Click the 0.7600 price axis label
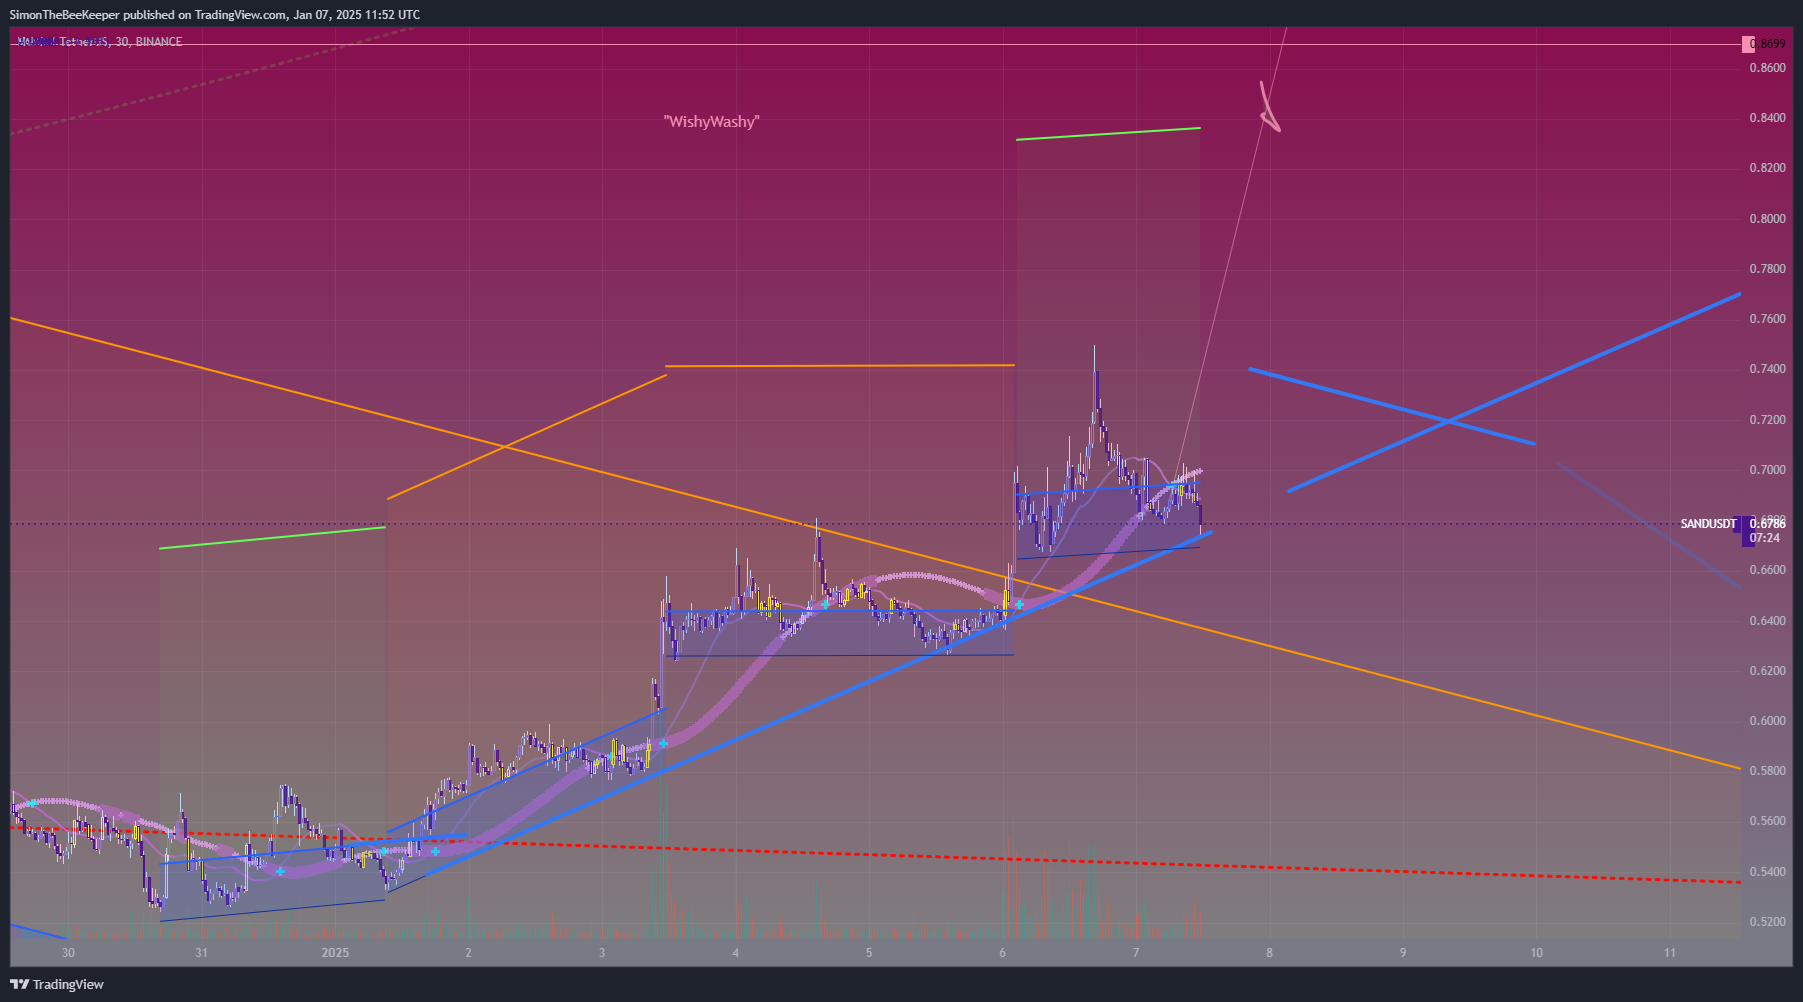 click(1767, 319)
